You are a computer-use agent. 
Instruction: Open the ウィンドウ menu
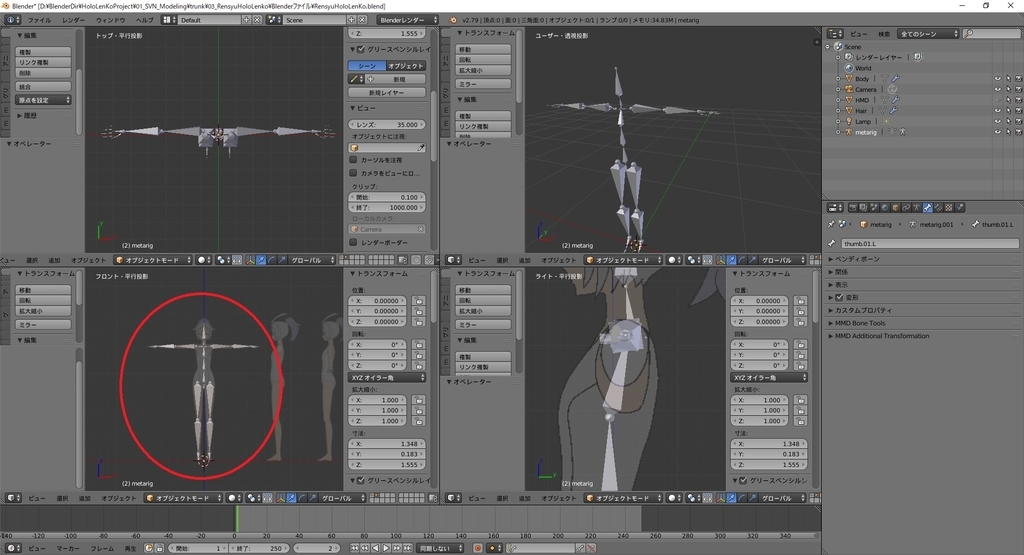point(110,20)
